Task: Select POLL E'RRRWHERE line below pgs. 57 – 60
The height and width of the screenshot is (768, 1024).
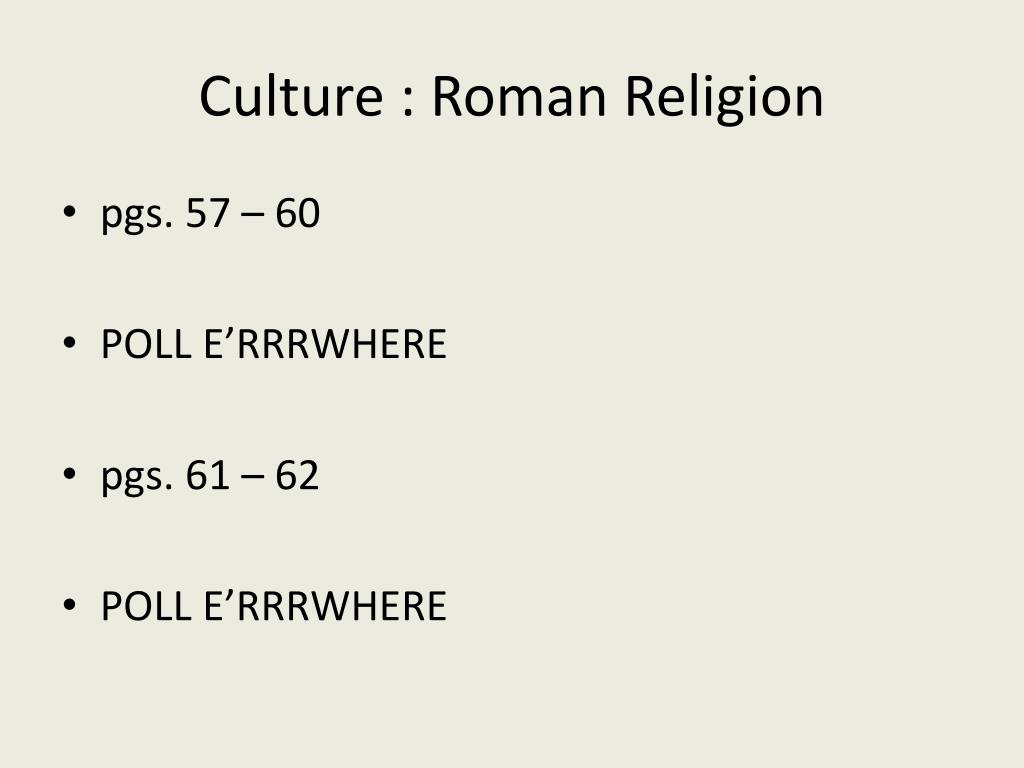Action: pyautogui.click(x=274, y=344)
